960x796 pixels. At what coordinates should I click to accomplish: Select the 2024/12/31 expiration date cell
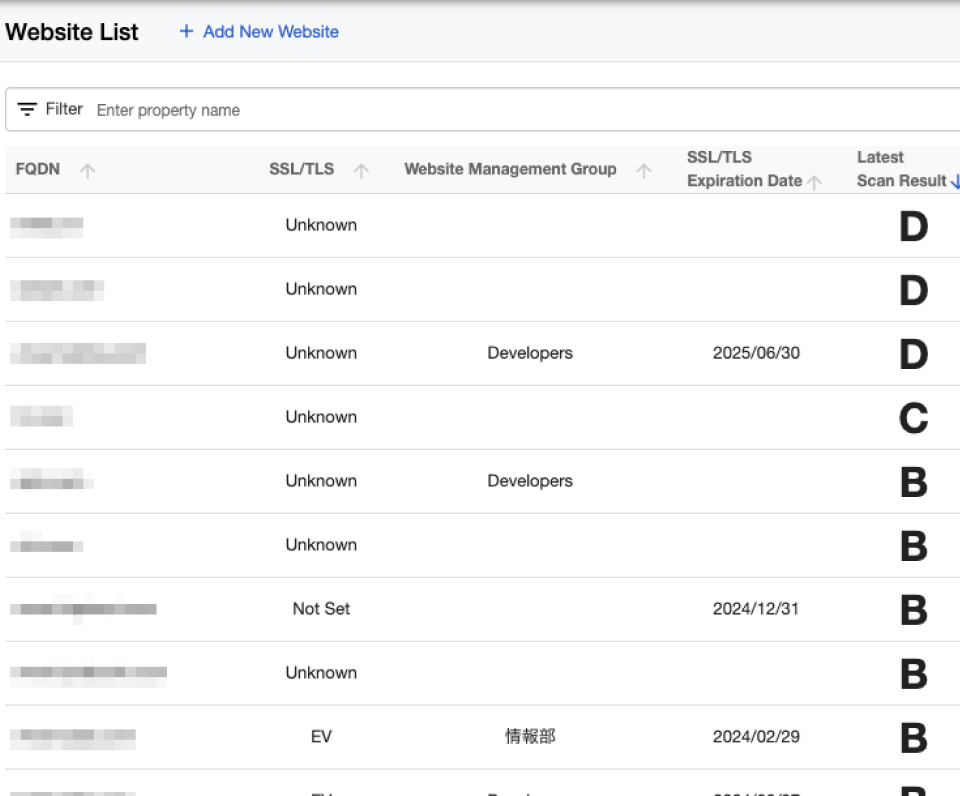coord(756,609)
